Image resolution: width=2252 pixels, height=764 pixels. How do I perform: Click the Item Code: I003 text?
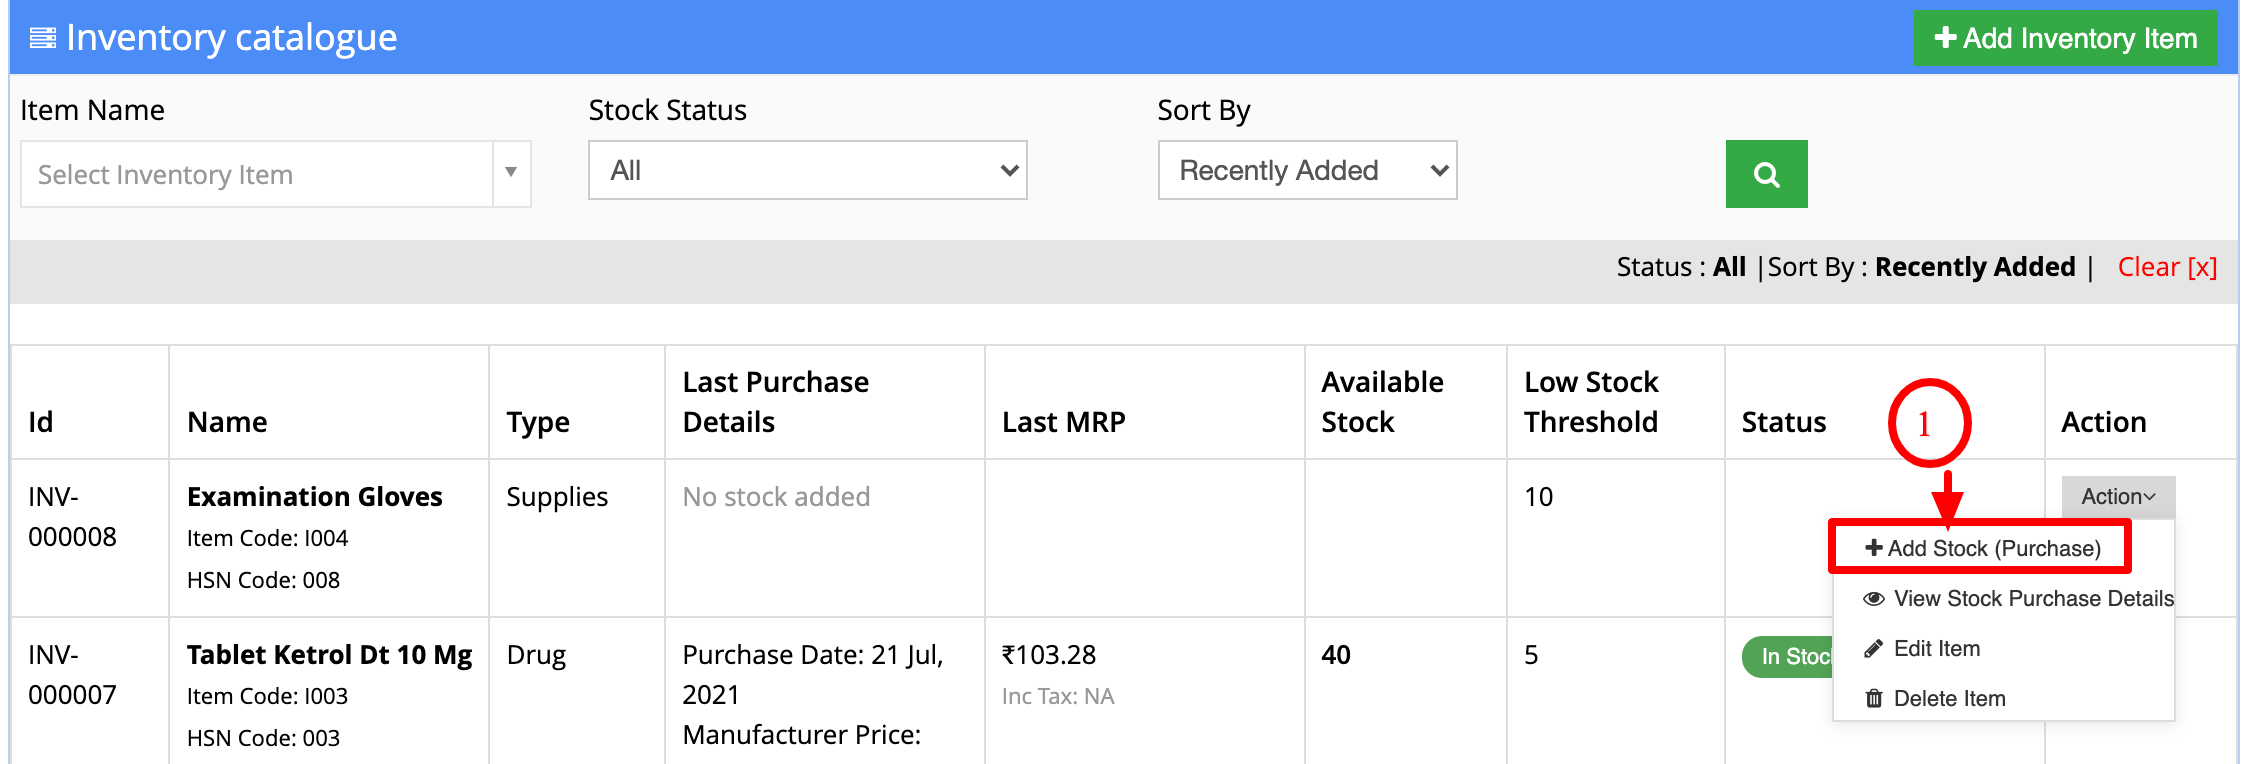click(x=267, y=696)
